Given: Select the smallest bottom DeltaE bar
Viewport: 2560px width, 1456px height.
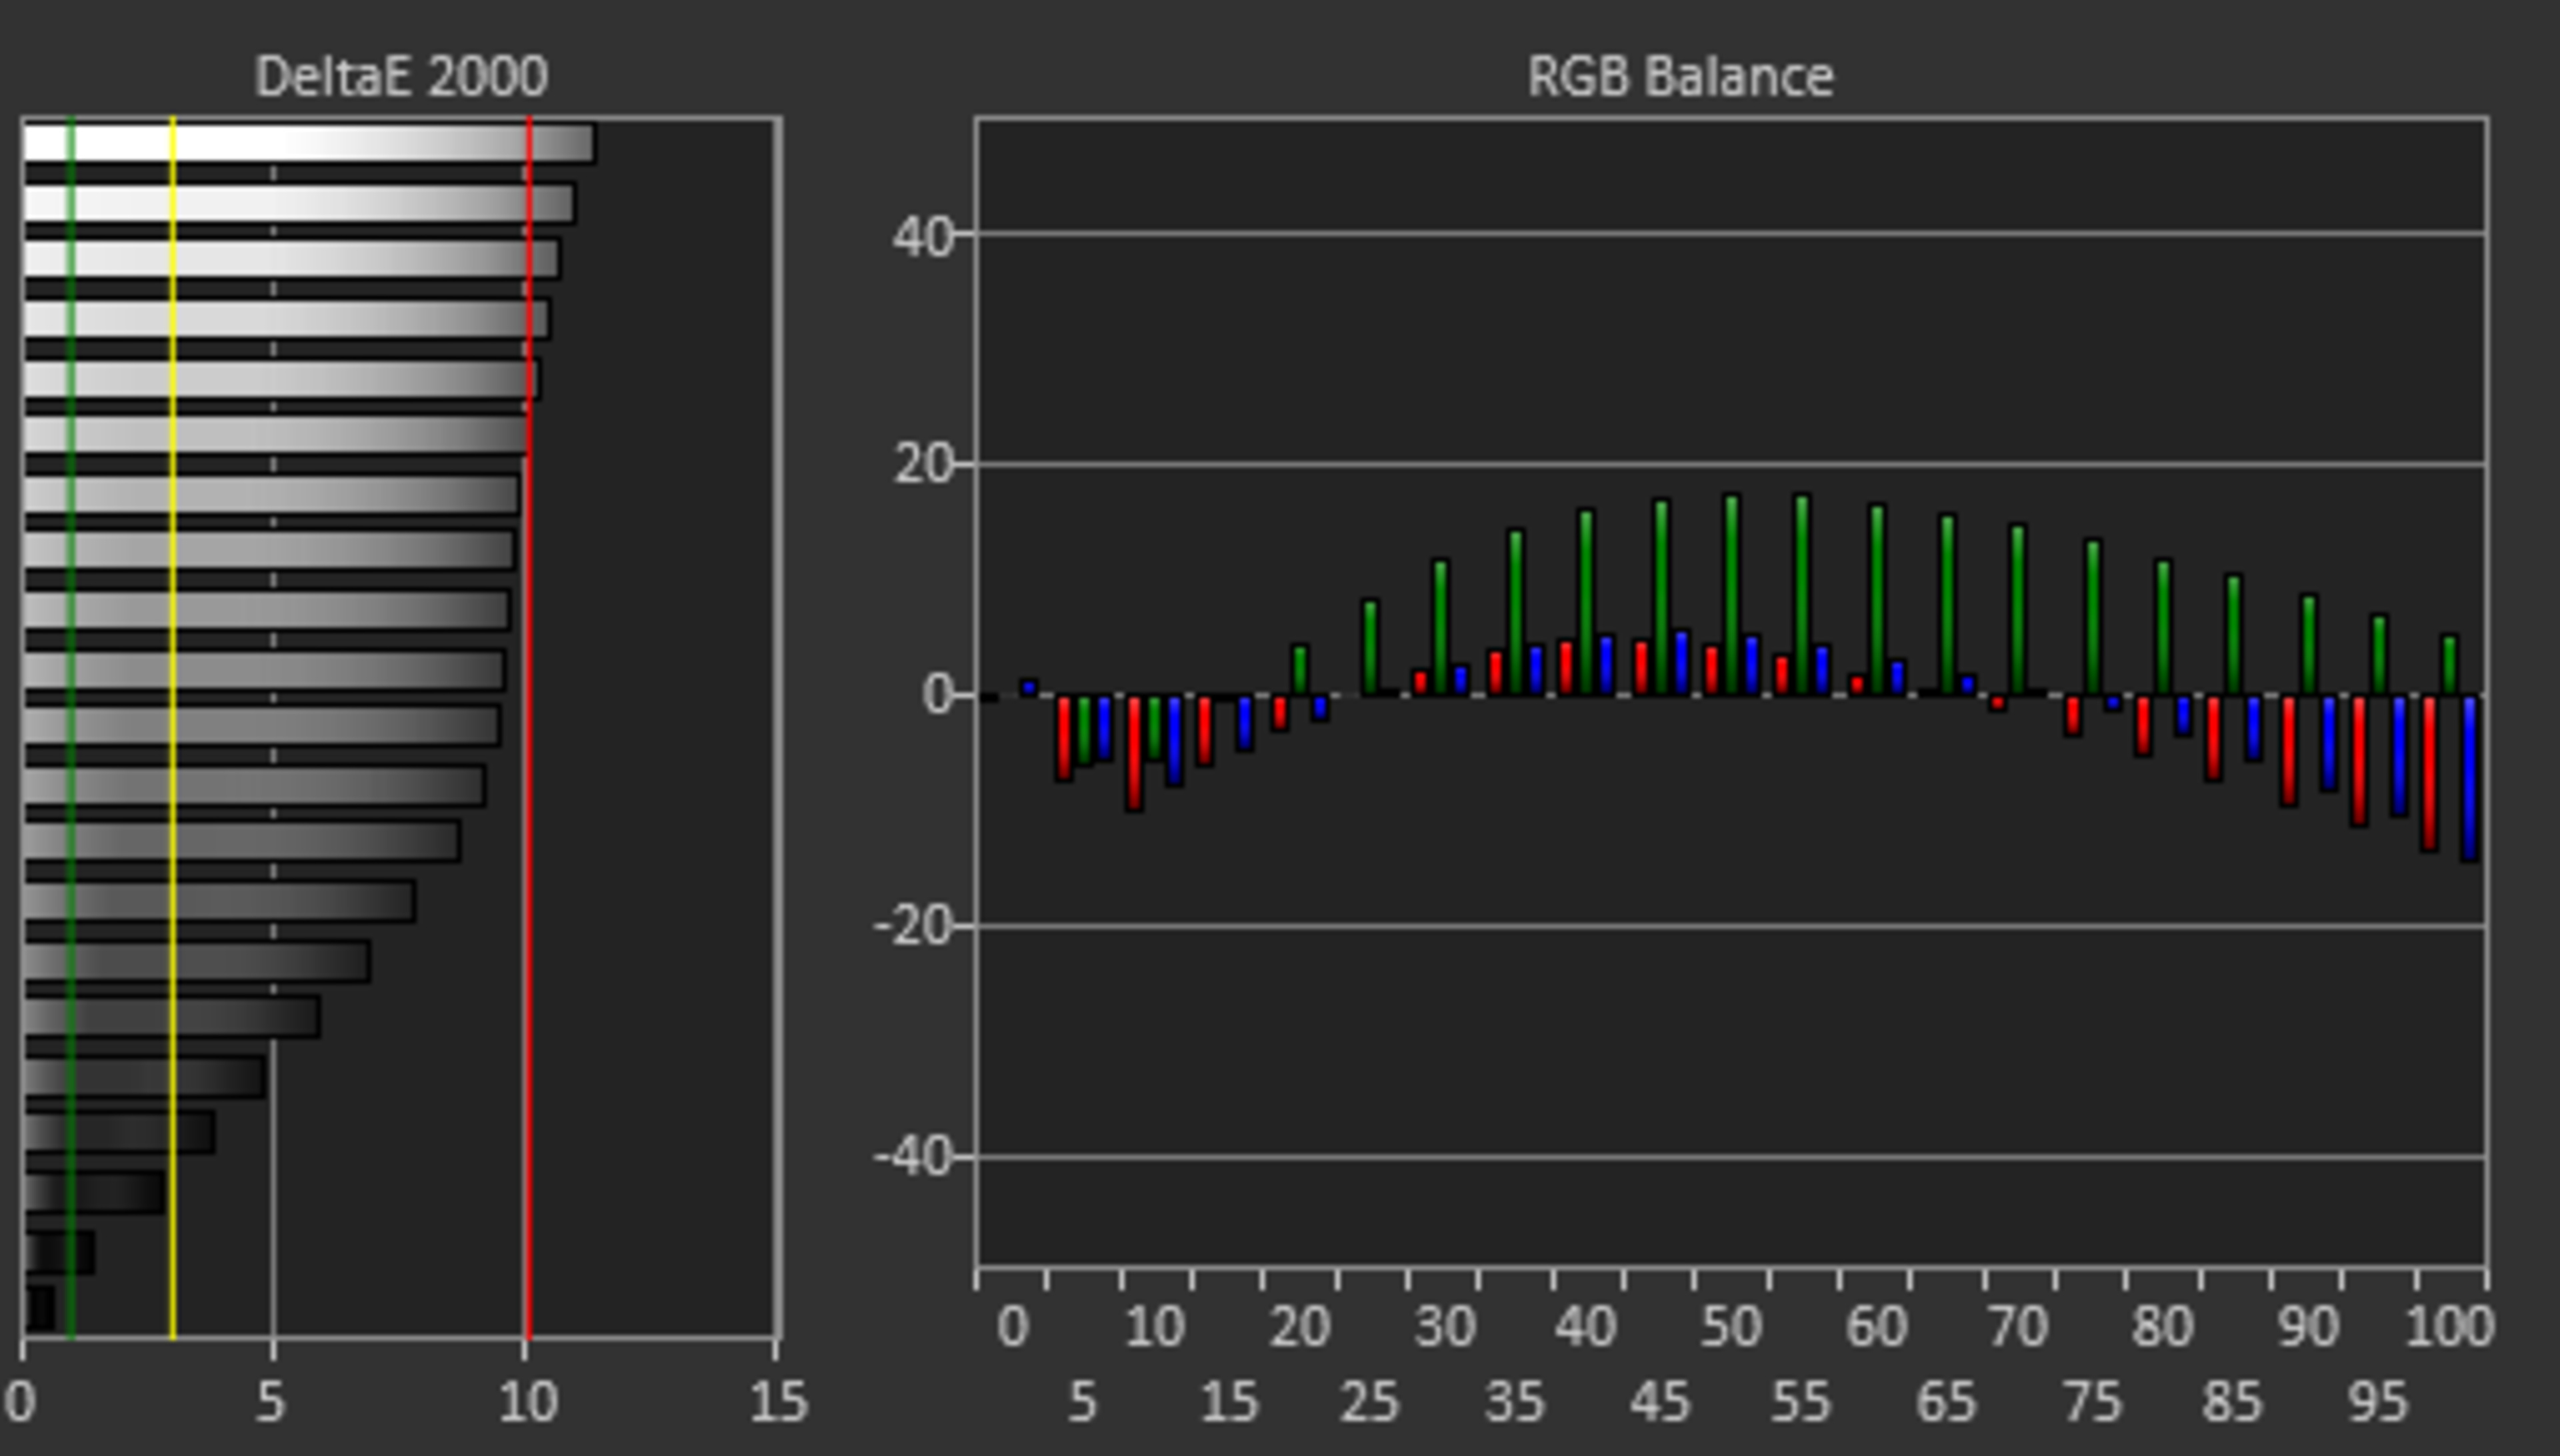Looking at the screenshot, I should click(40, 1307).
